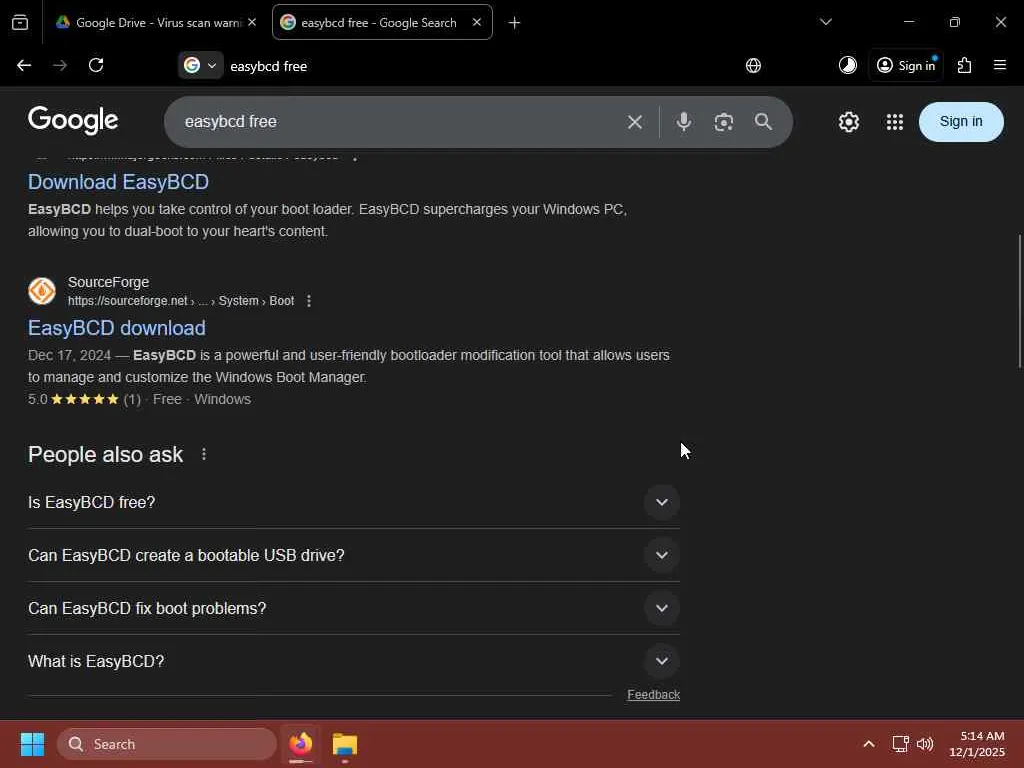
Task: Click the Feedback link
Action: tap(653, 695)
